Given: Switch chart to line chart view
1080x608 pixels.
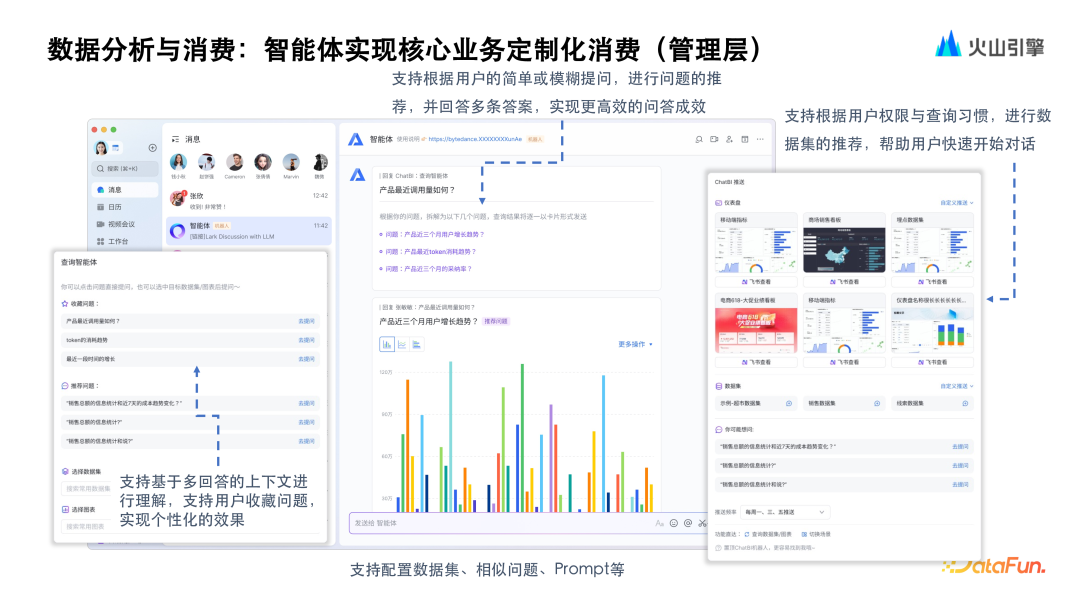Looking at the screenshot, I should click(x=402, y=344).
